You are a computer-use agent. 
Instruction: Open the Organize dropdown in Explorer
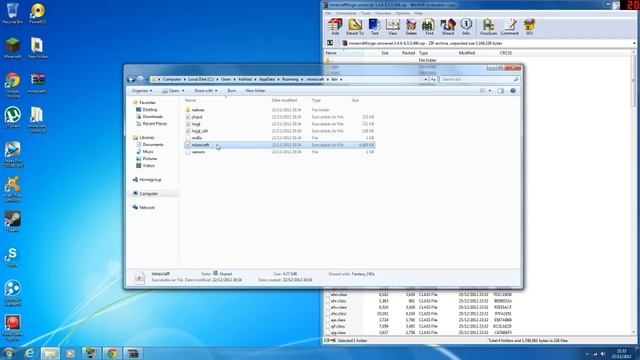142,91
